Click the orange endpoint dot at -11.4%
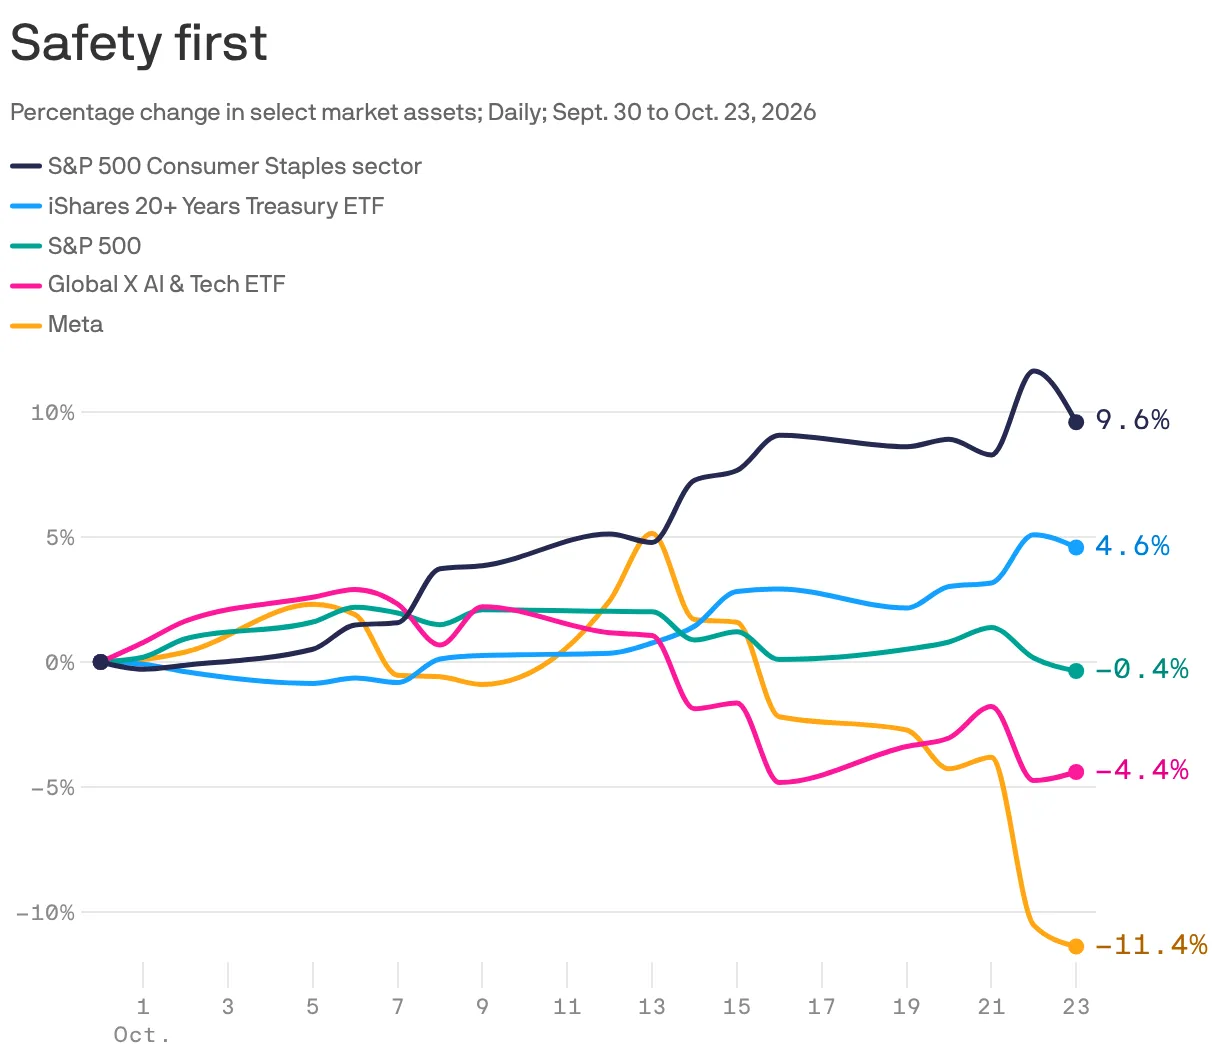The width and height of the screenshot is (1220, 1058). tap(1076, 946)
